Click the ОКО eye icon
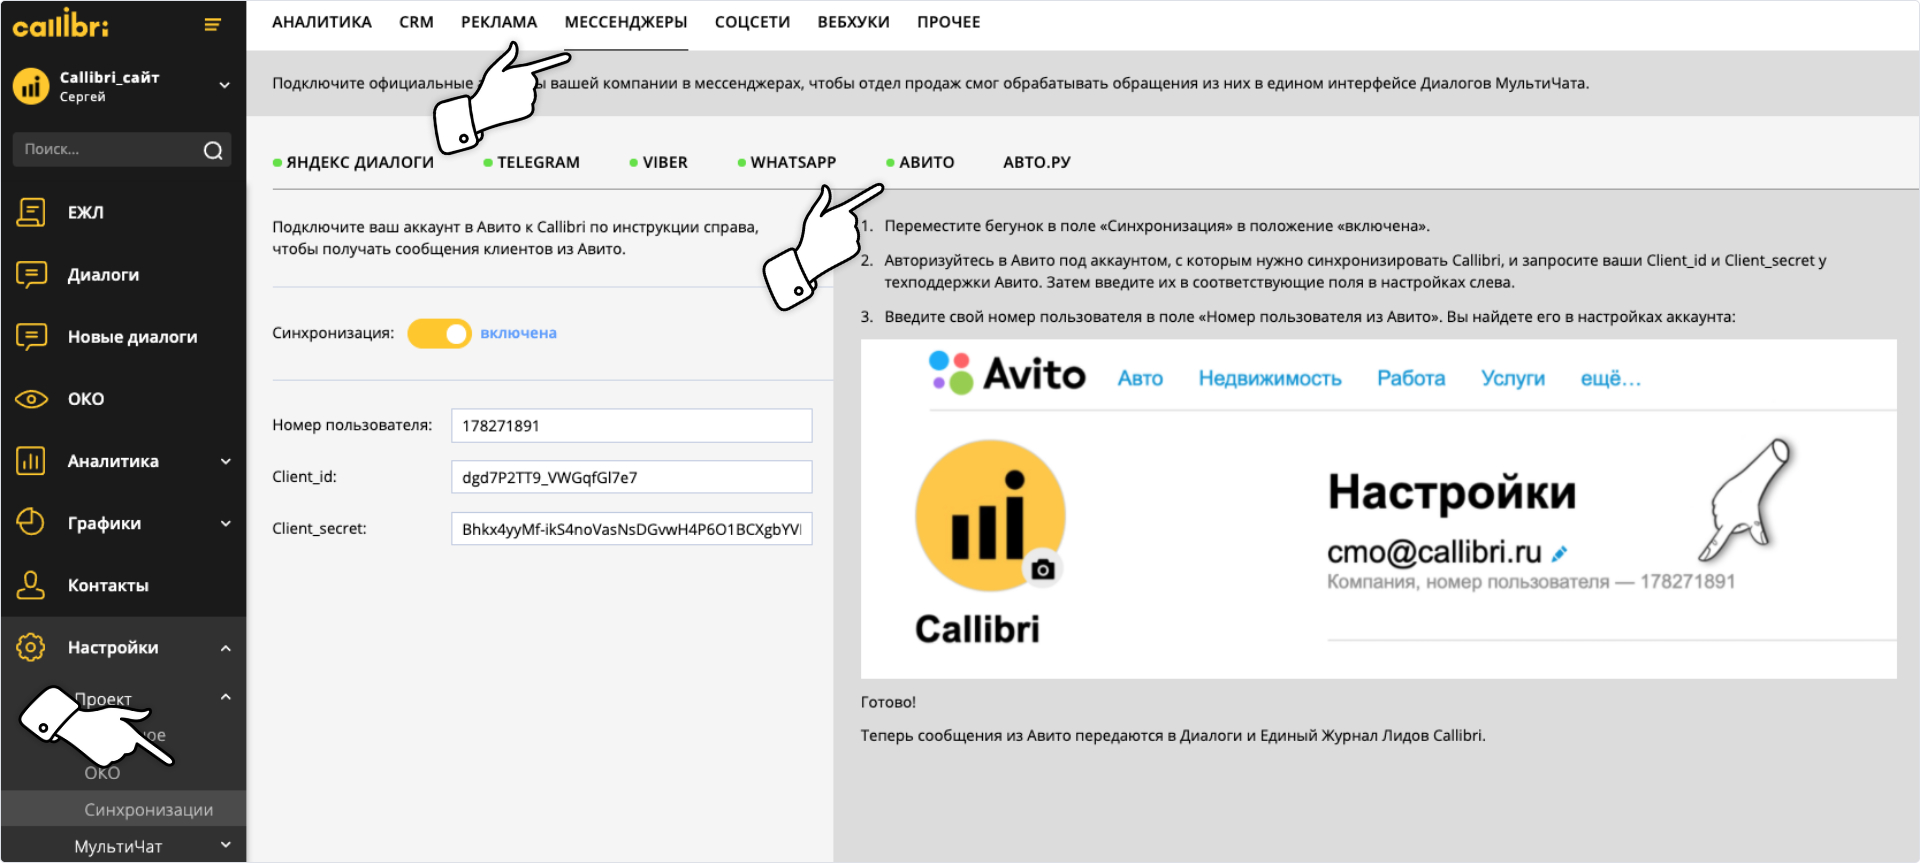This screenshot has width=1920, height=863. coord(31,399)
